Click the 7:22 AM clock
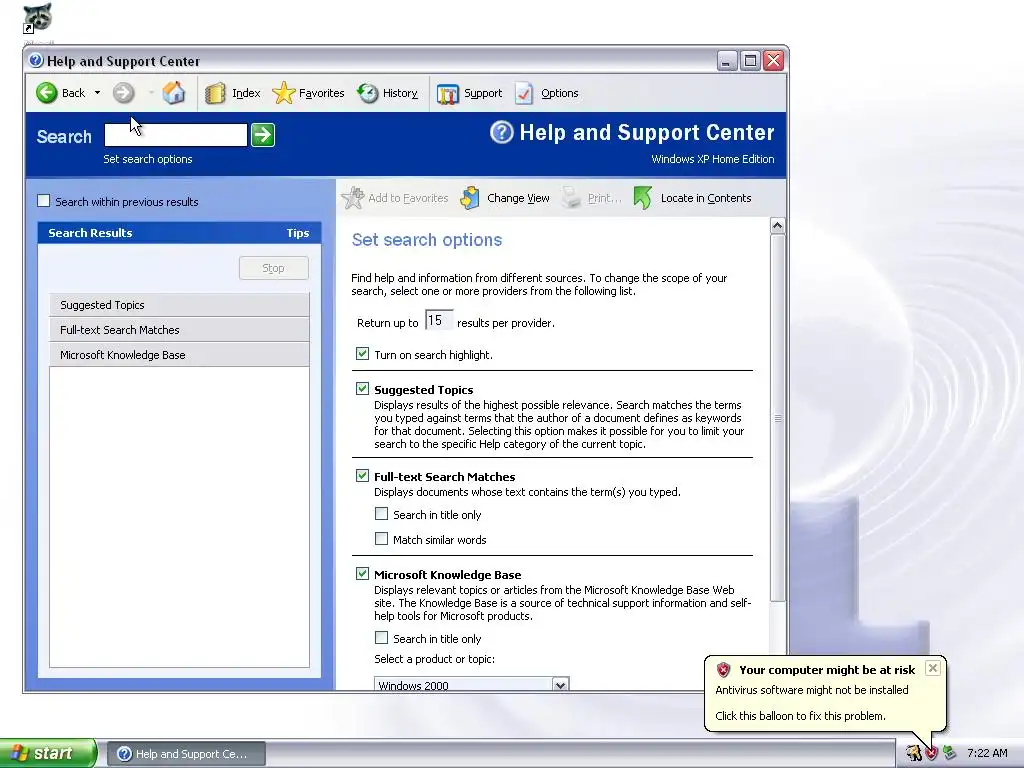The image size is (1024, 768). (x=987, y=753)
